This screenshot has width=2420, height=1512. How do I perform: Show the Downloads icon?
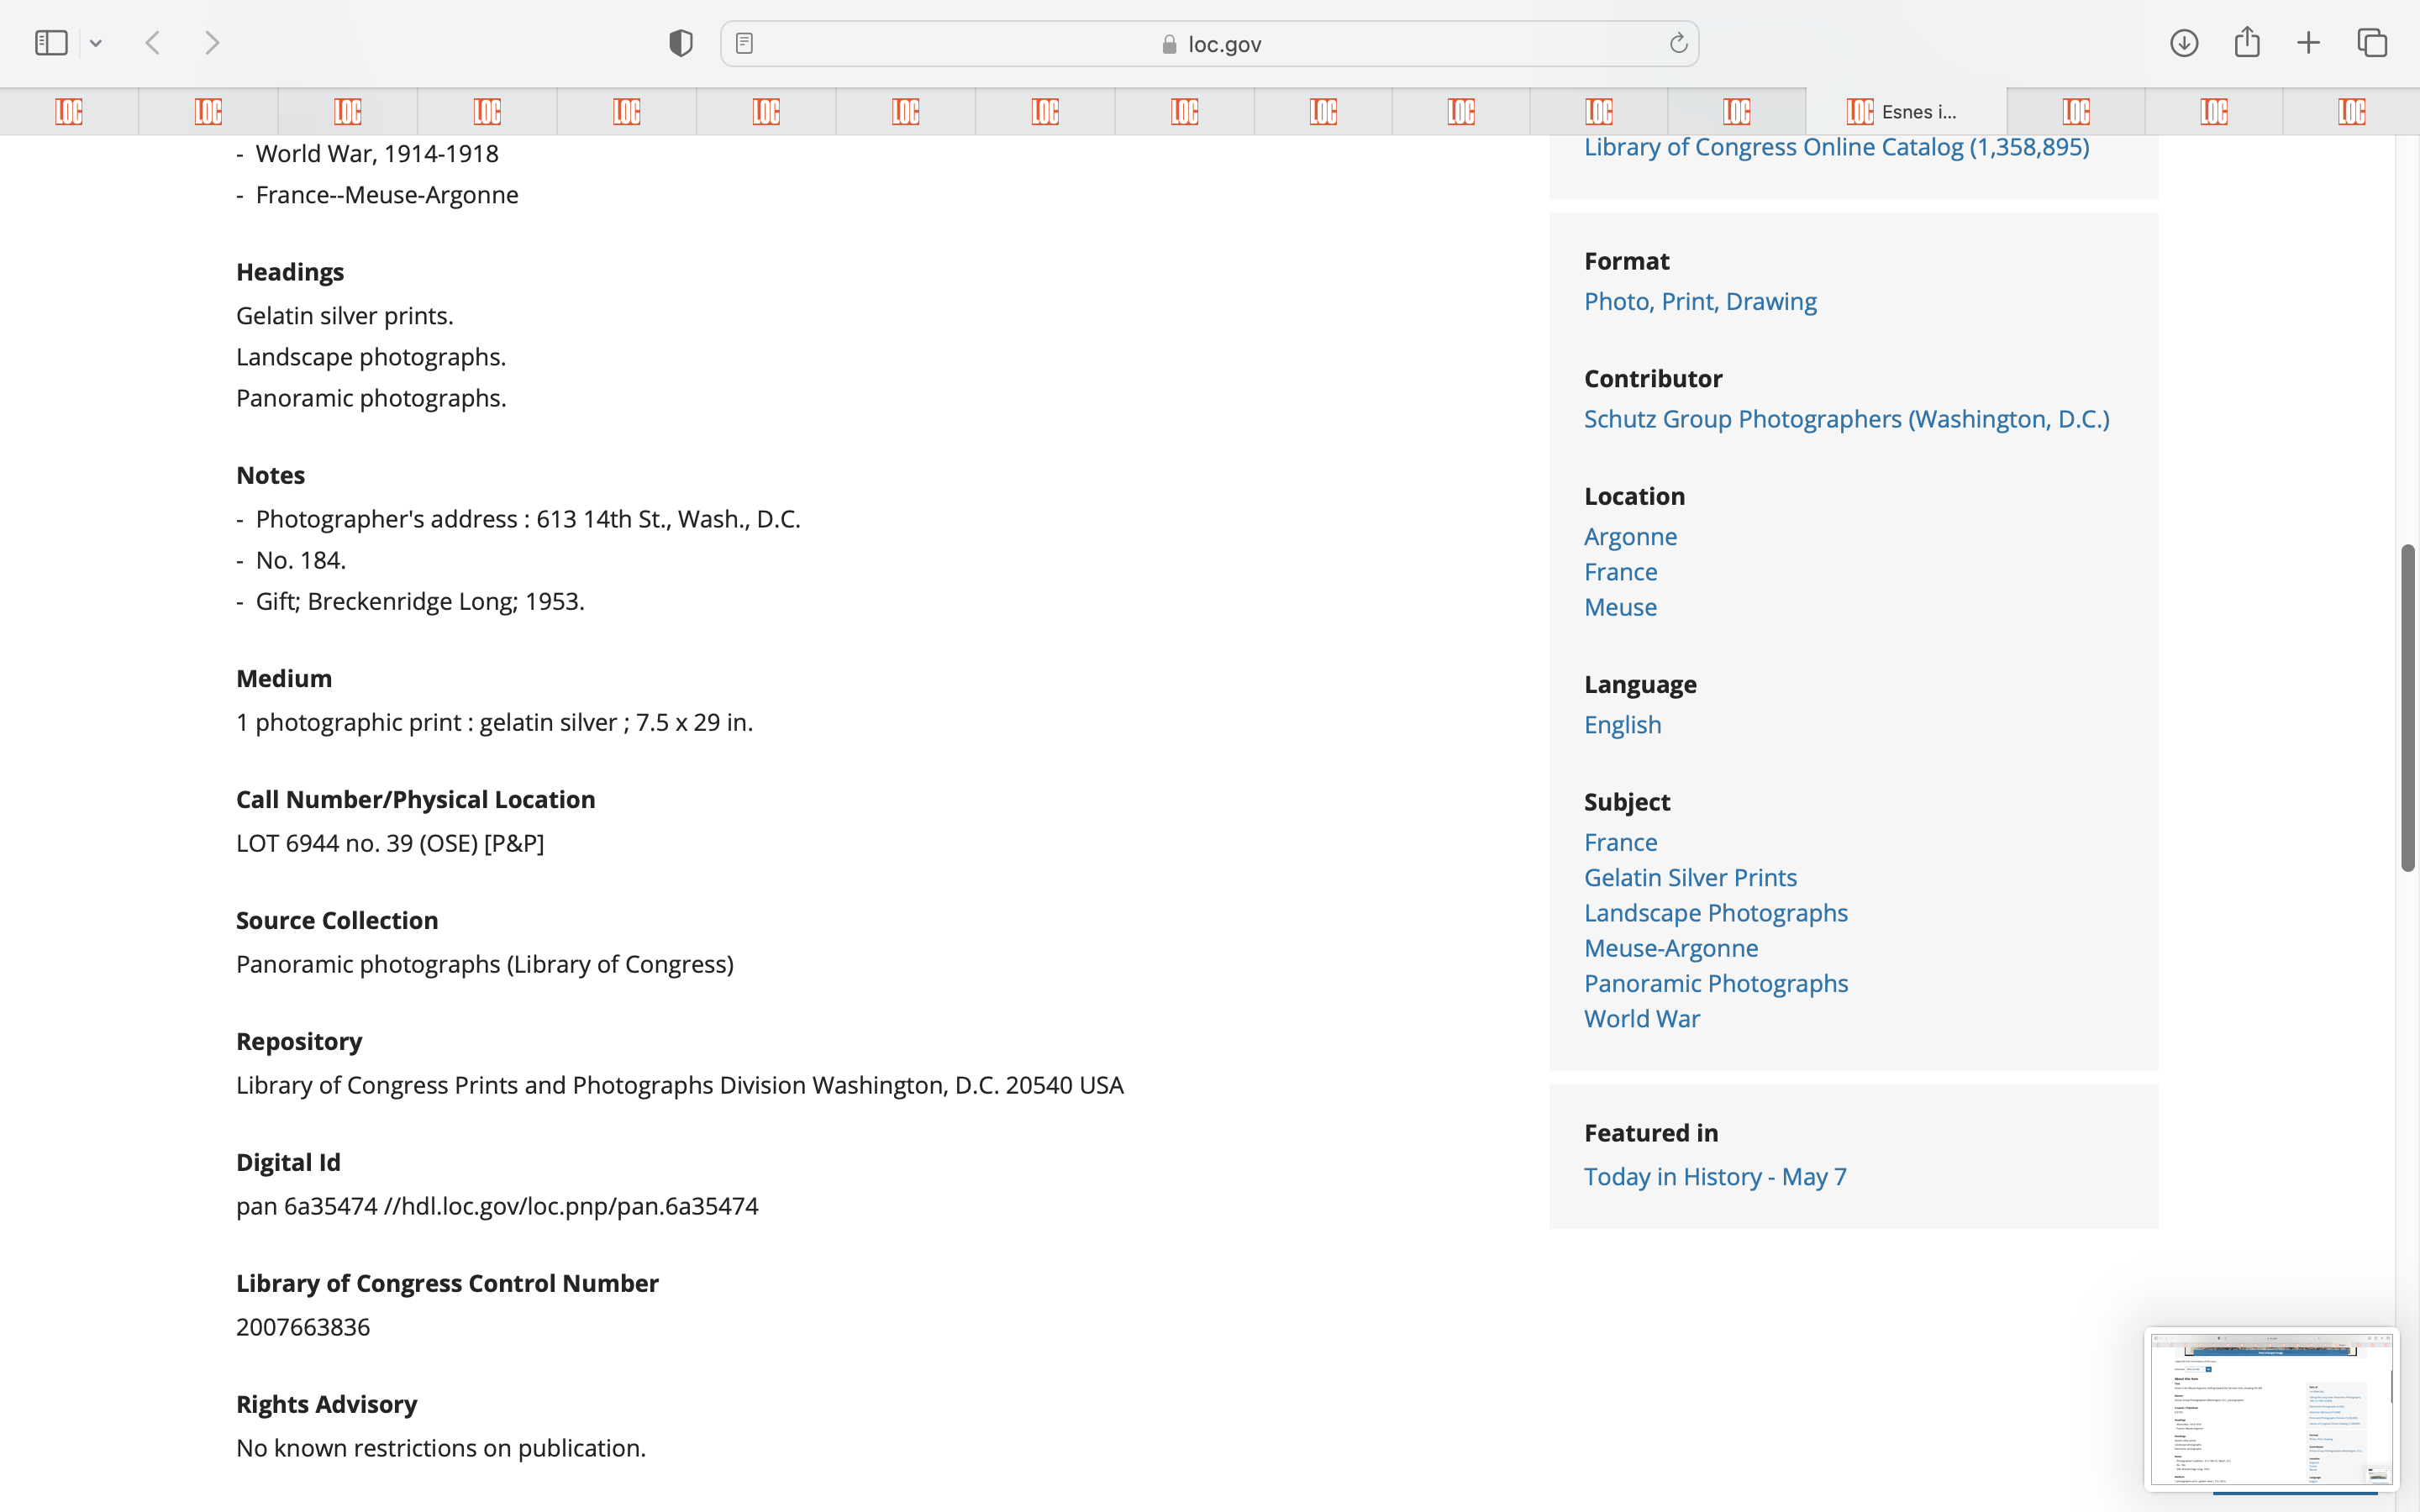click(2183, 43)
